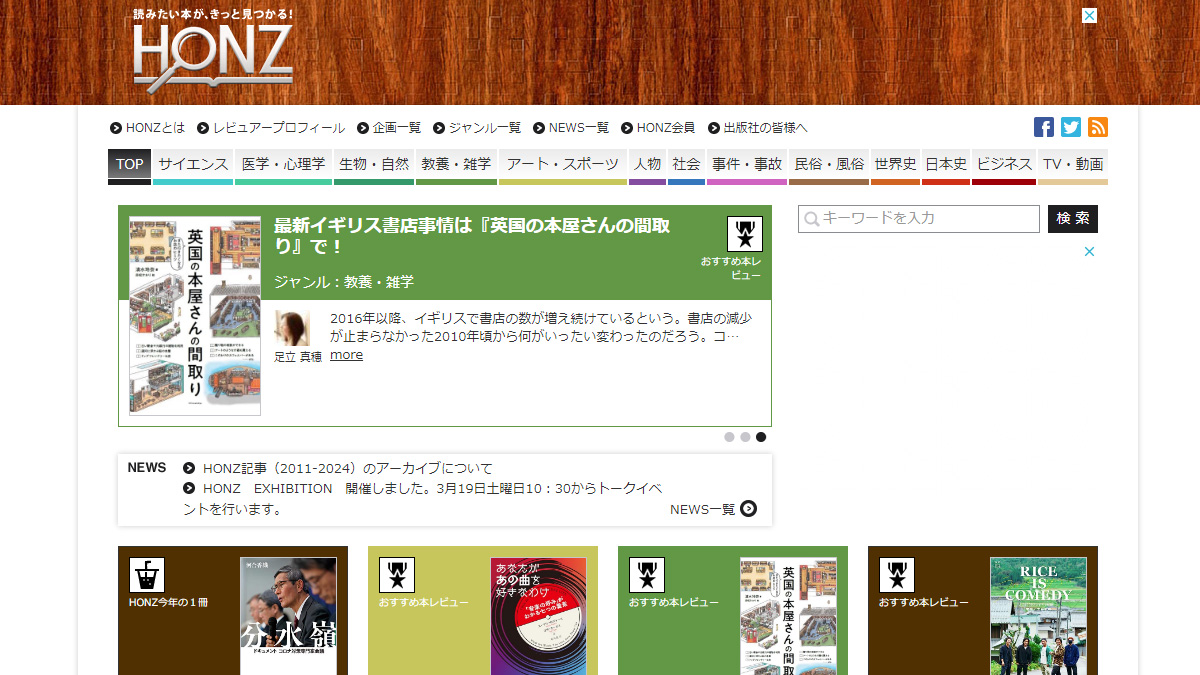1200x675 pixels.
Task: Click the 検索 search button
Action: point(1072,218)
